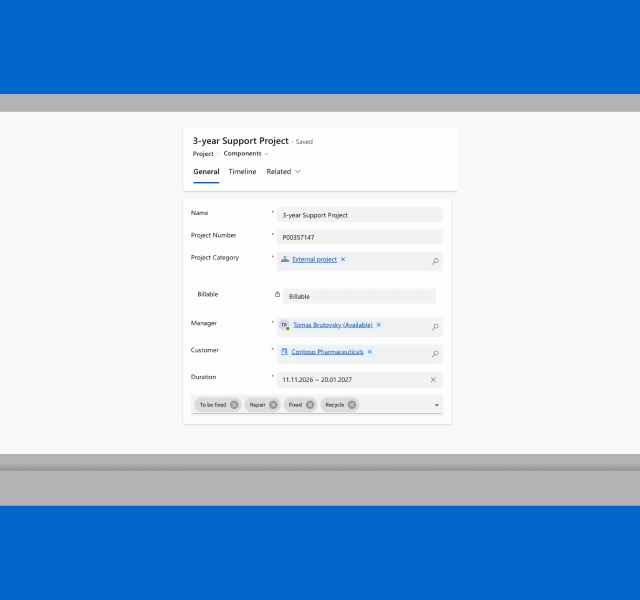Remove the 'To be fixed' tag
Viewport: 640px width, 600px height.
pyautogui.click(x=234, y=405)
